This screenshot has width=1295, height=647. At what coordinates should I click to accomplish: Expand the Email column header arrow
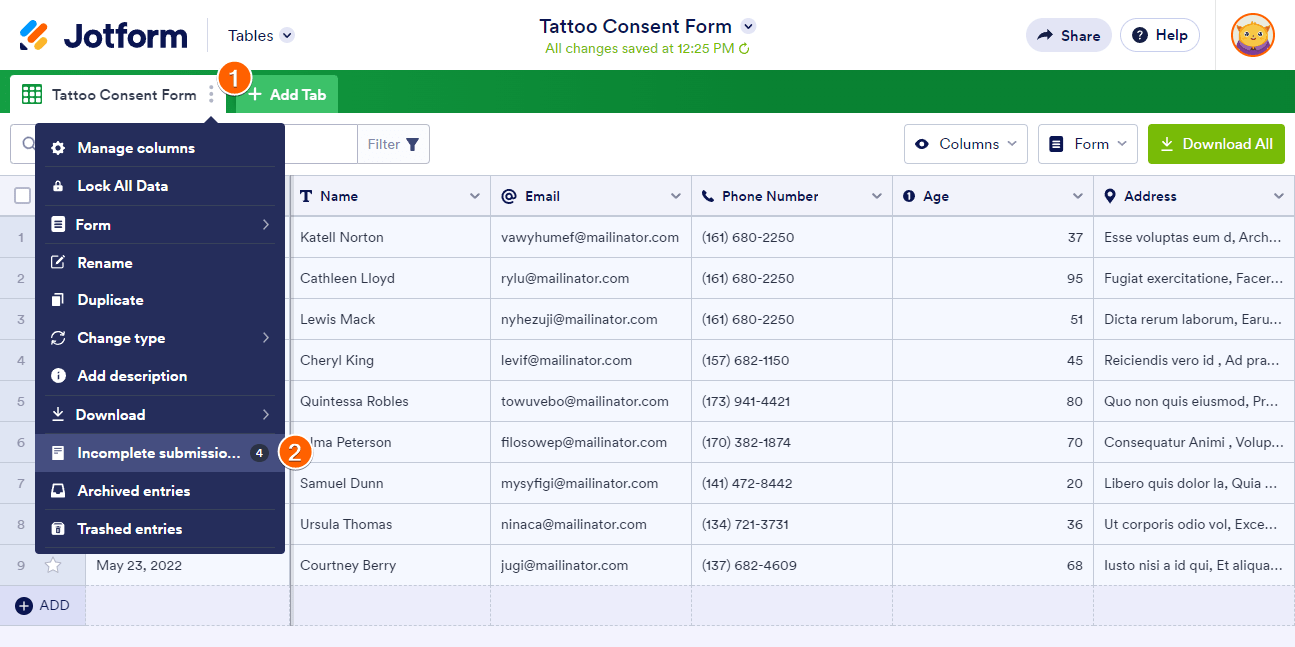click(676, 196)
